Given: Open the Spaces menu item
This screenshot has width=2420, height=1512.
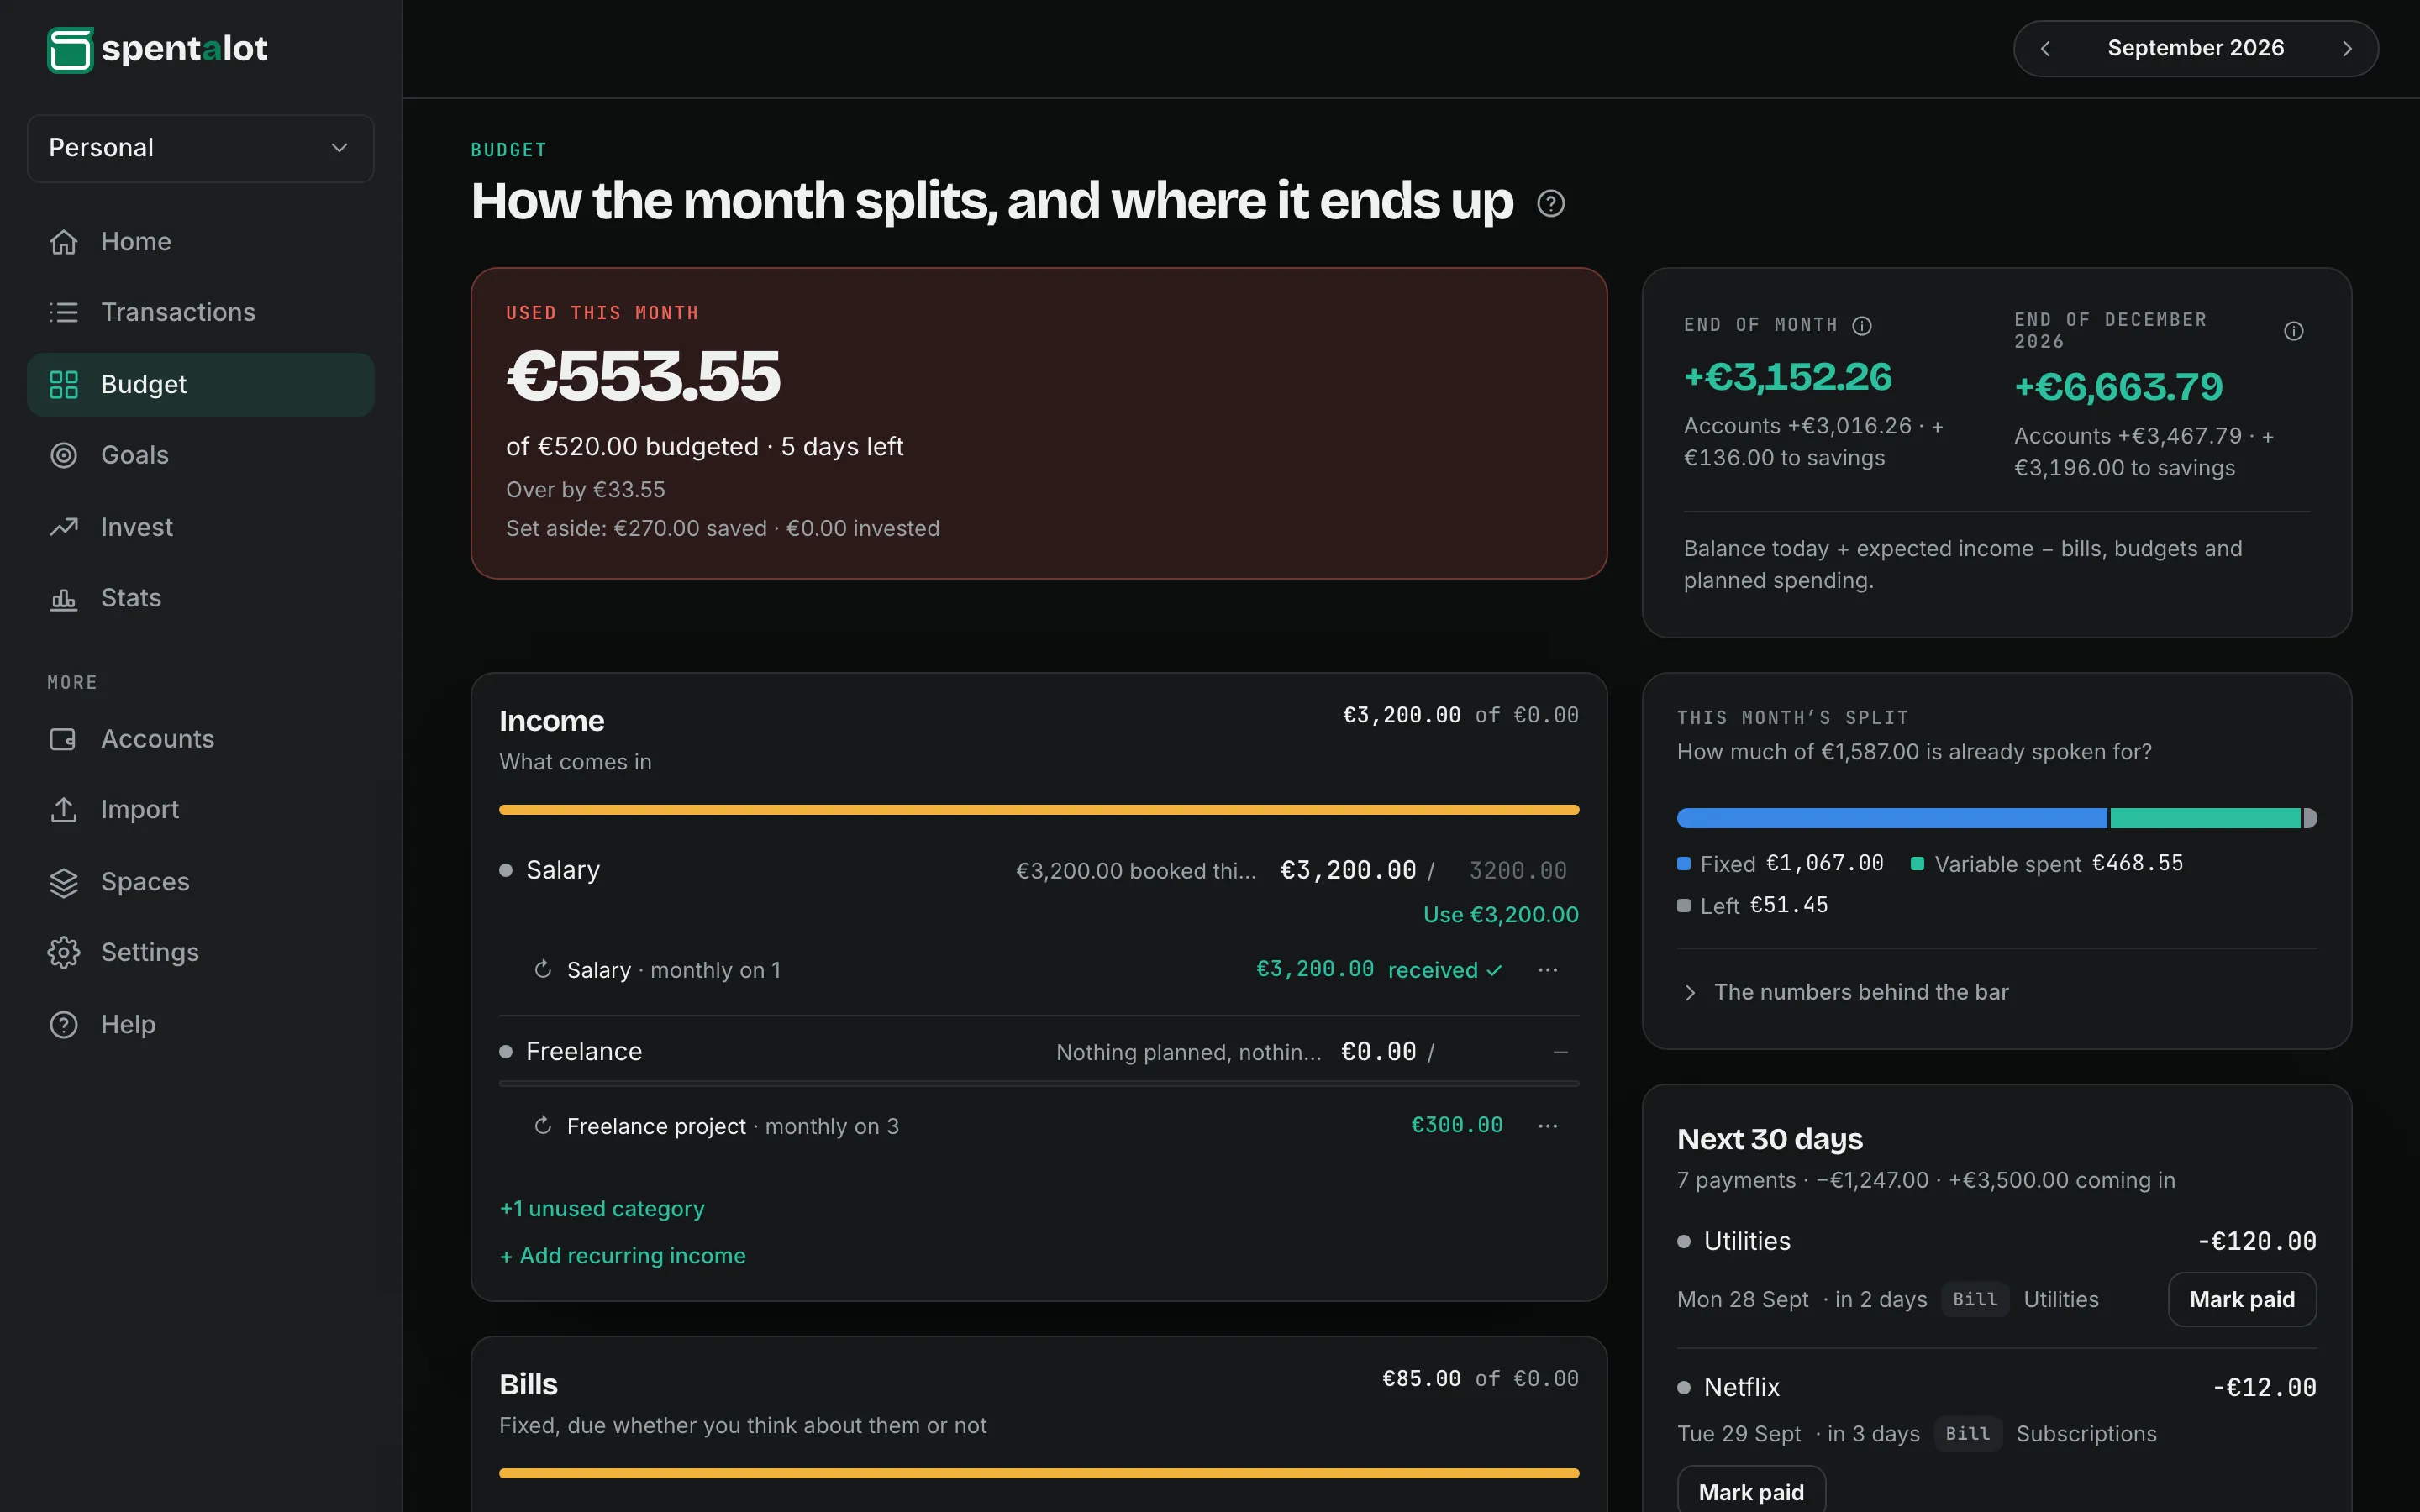Looking at the screenshot, I should click(201, 882).
